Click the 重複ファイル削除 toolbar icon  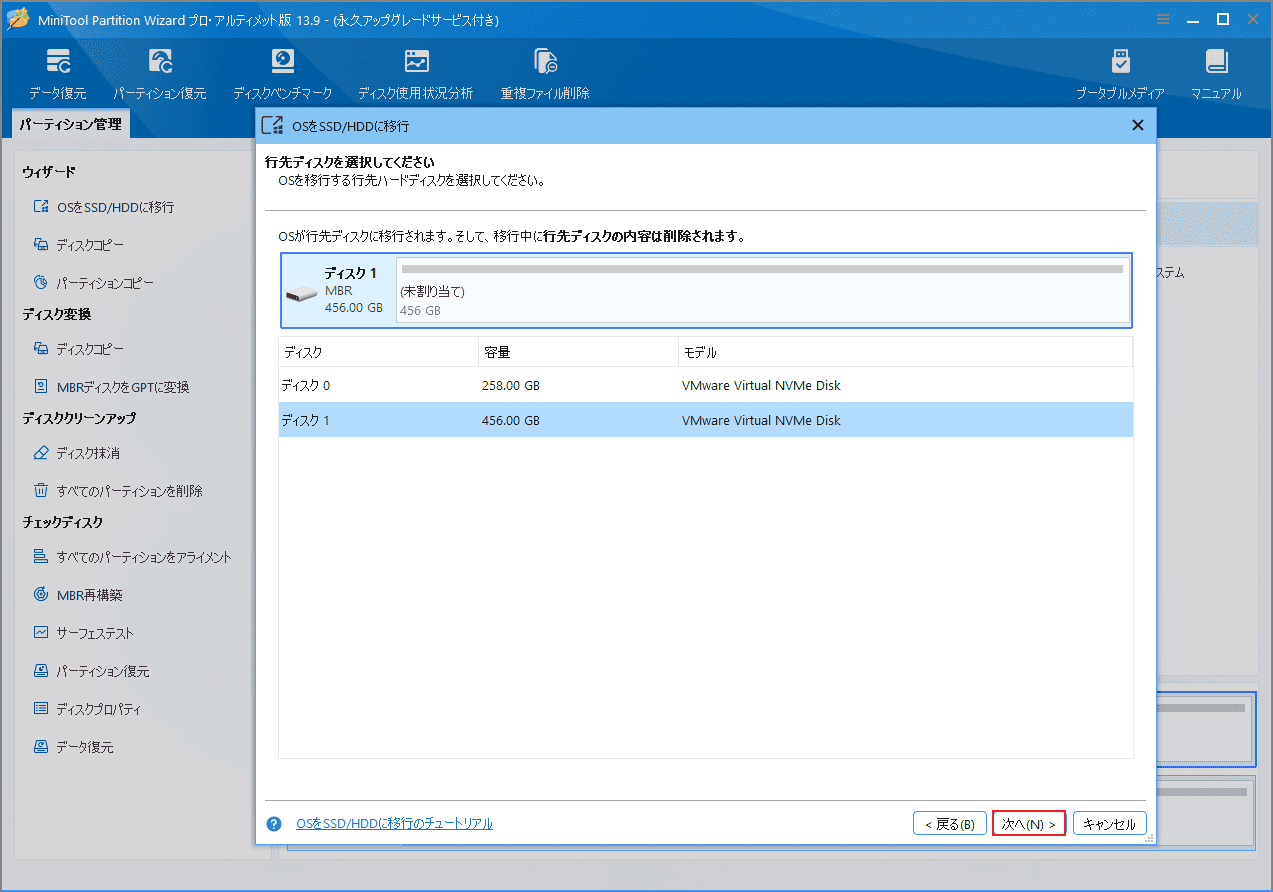545,74
